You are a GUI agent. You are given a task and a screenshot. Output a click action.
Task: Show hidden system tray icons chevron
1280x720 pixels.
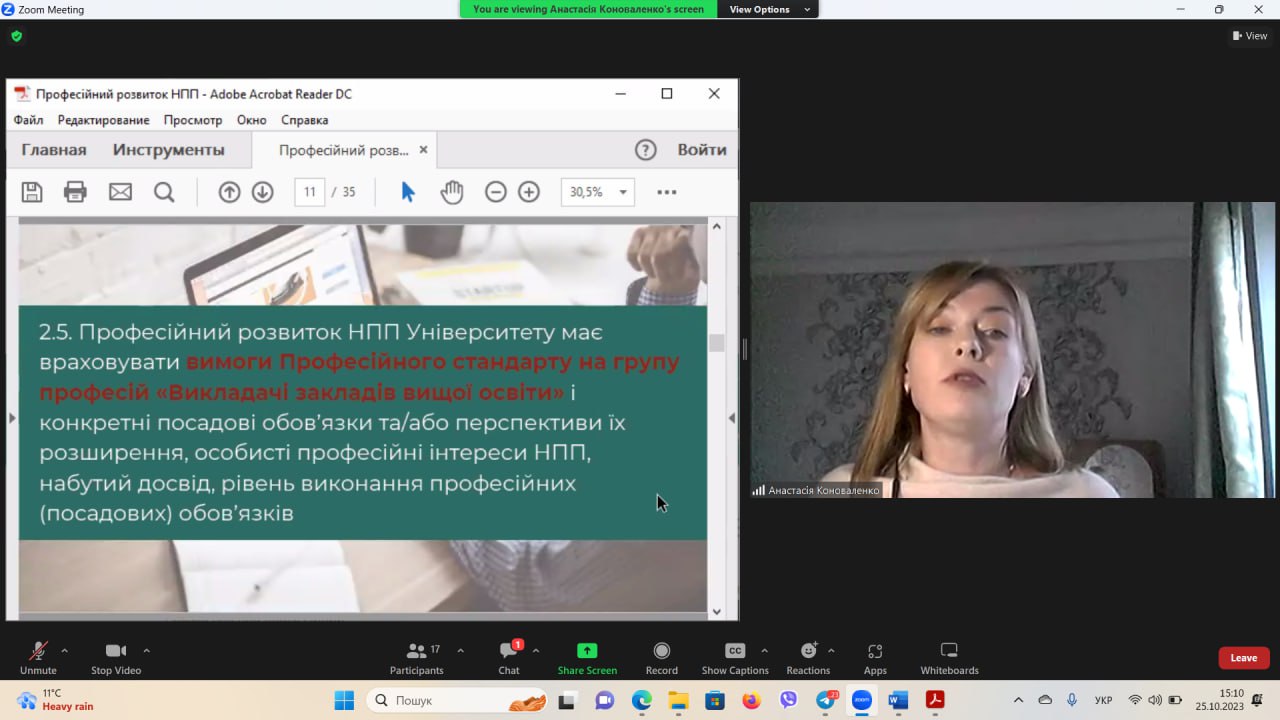[1018, 700]
